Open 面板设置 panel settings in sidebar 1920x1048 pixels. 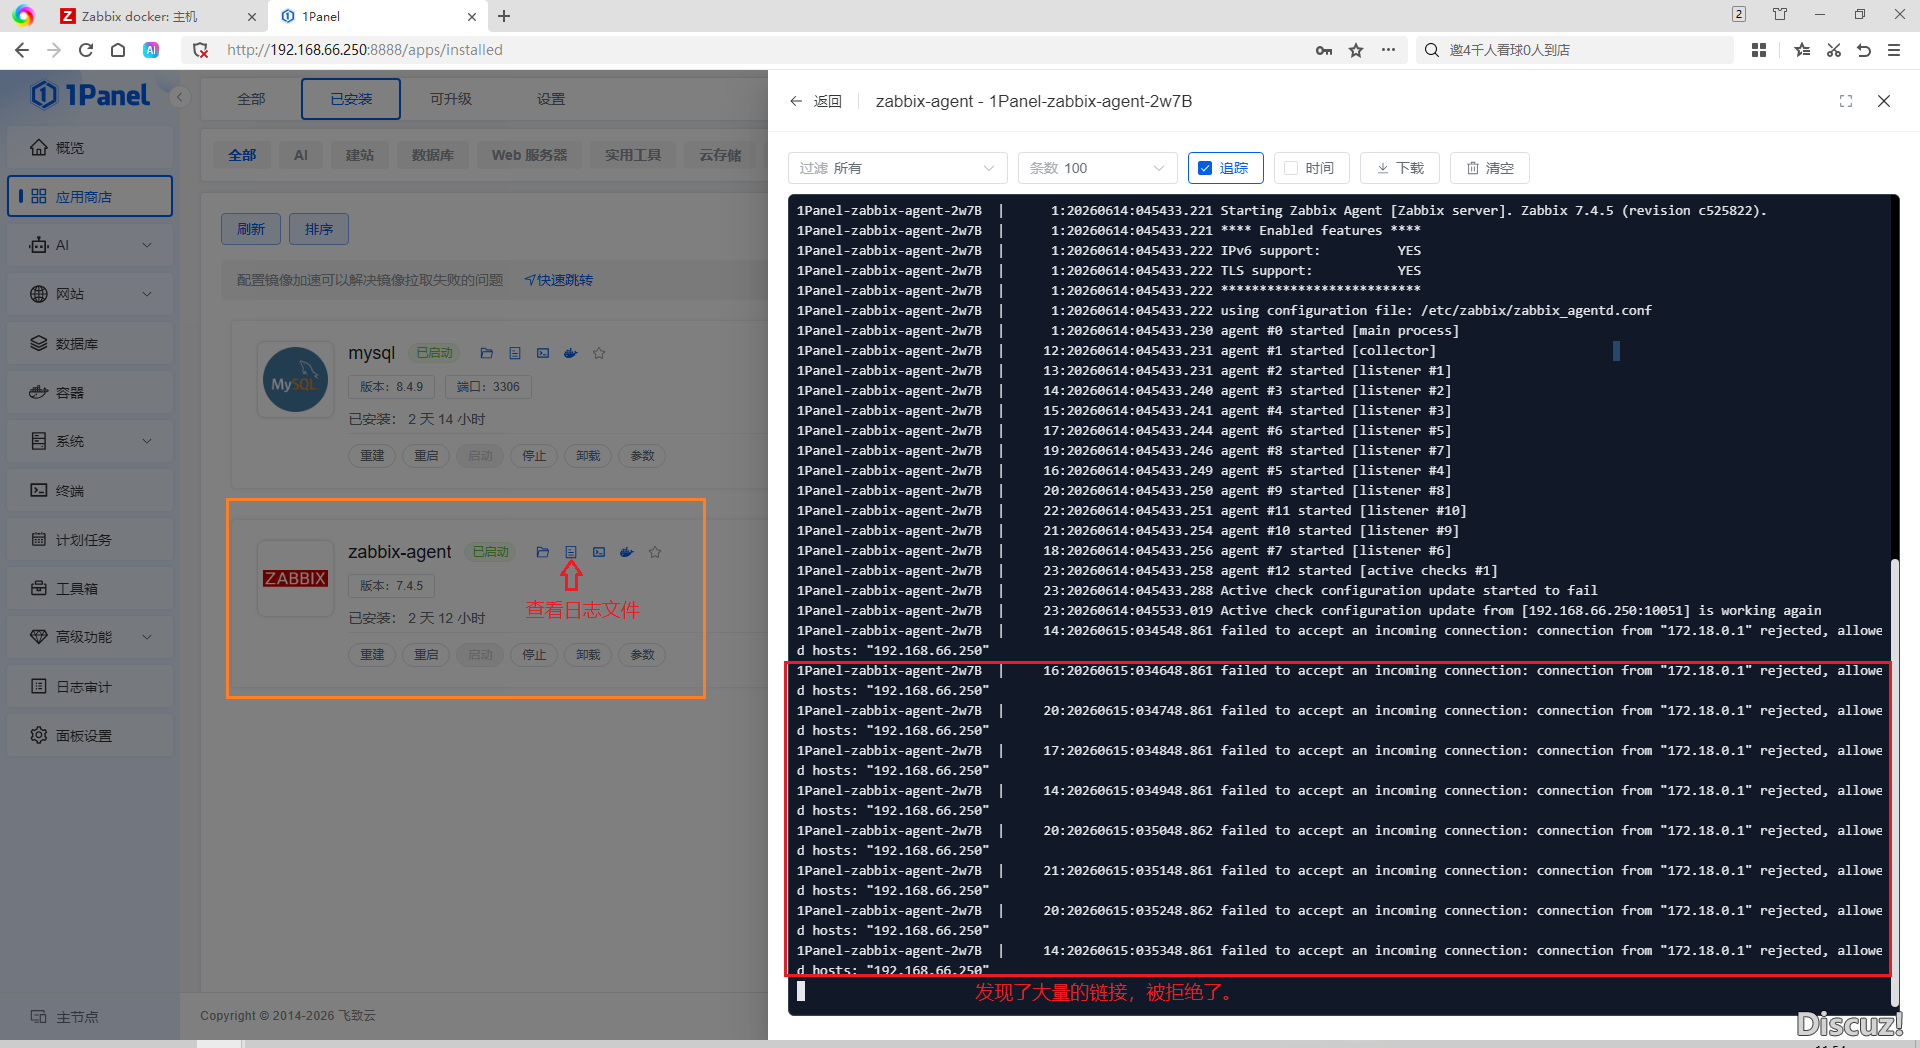[x=91, y=735]
